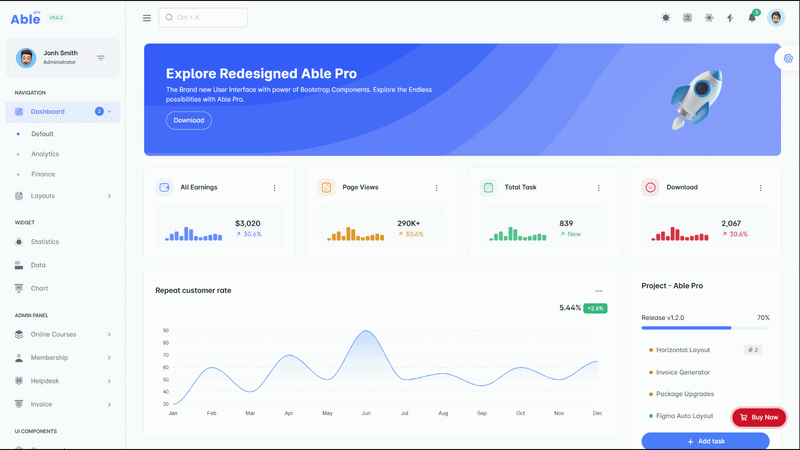Open the user avatar in header
The image size is (800, 450).
[776, 18]
